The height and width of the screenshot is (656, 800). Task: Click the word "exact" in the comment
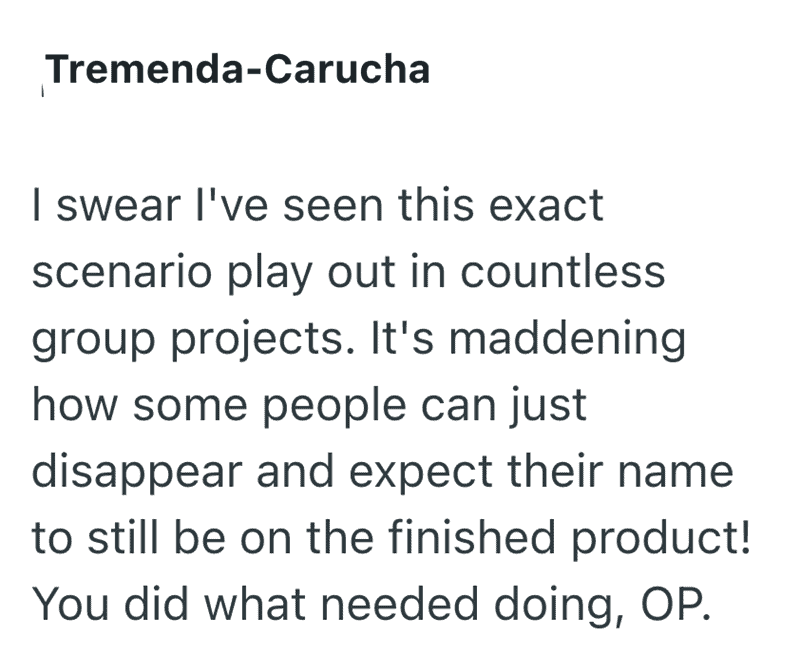tap(546, 205)
